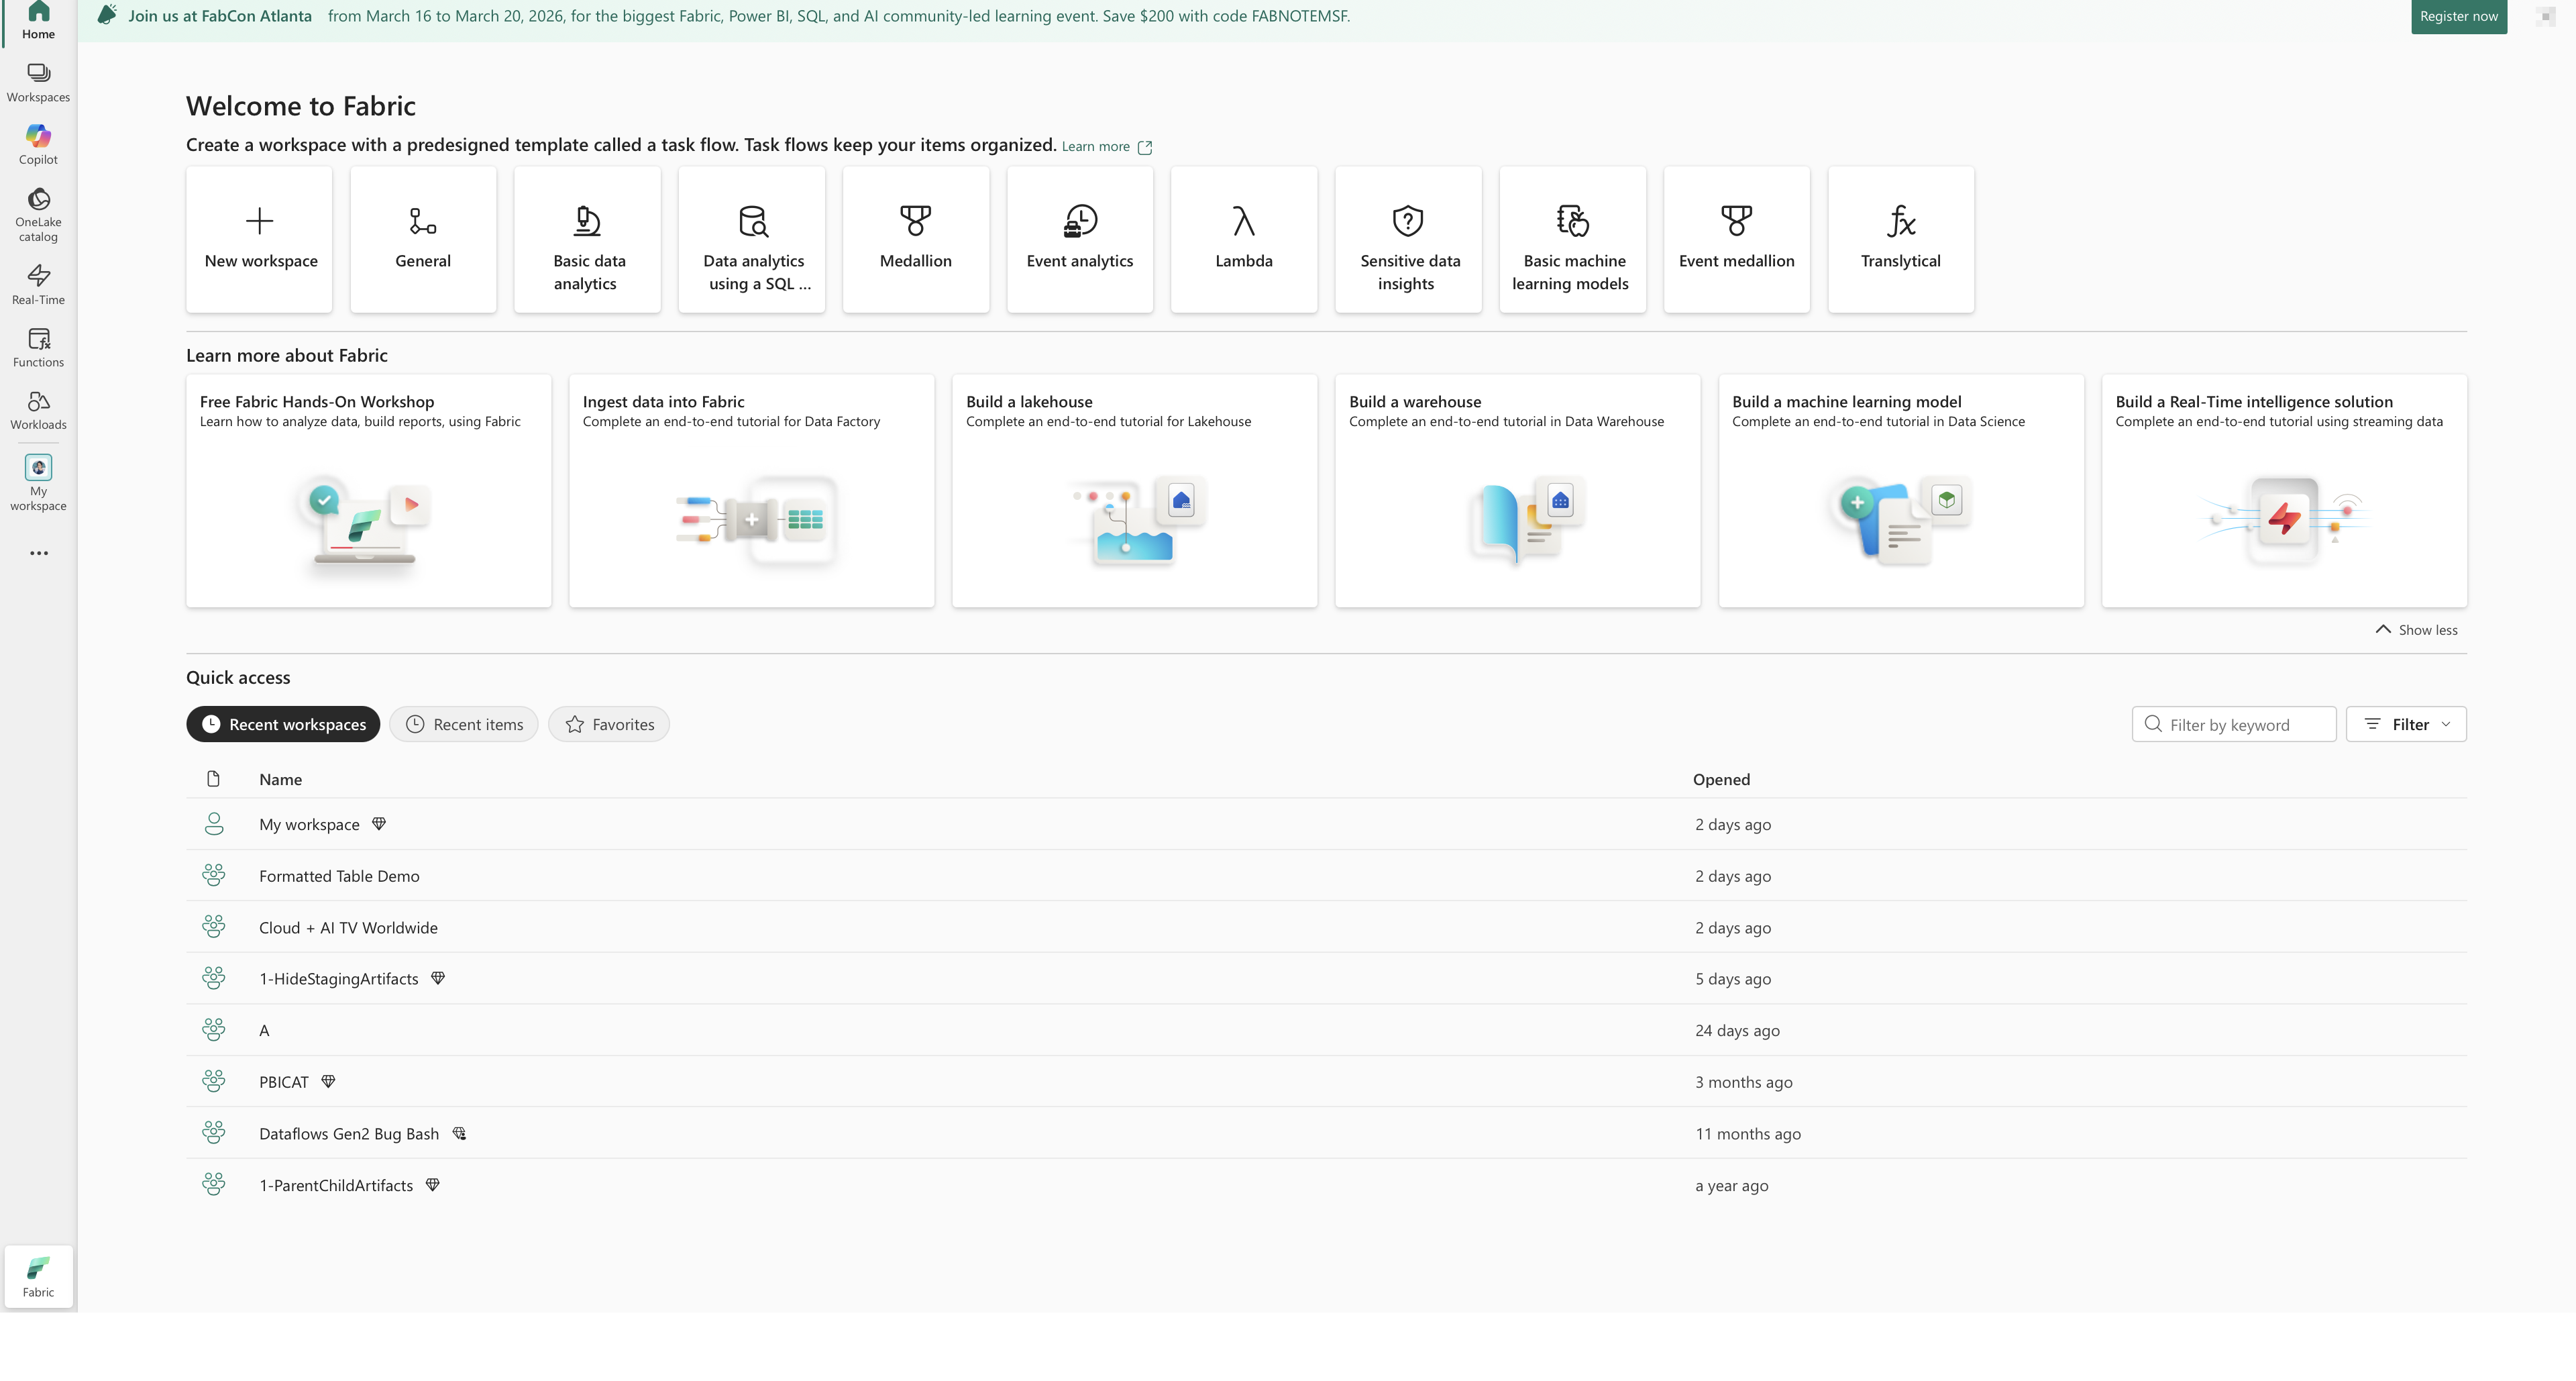Click the Join us at FabCon Atlanta text
Image resolution: width=2576 pixels, height=1381 pixels.
220,16
